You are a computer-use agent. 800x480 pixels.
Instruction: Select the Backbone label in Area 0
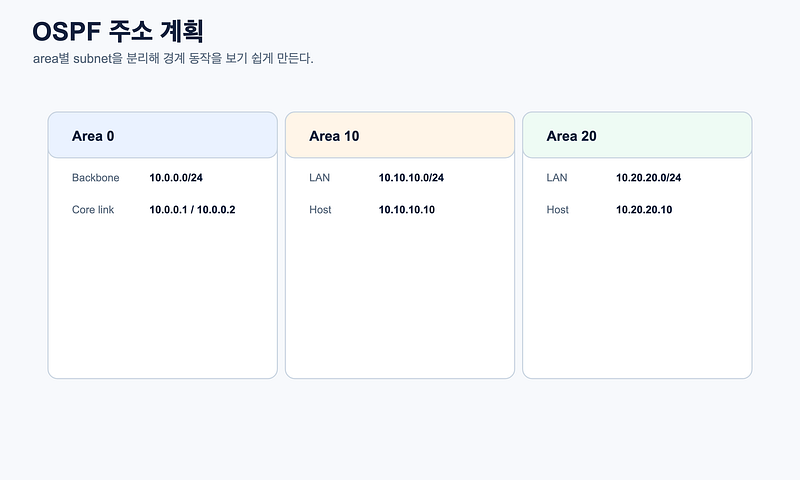[x=95, y=178]
